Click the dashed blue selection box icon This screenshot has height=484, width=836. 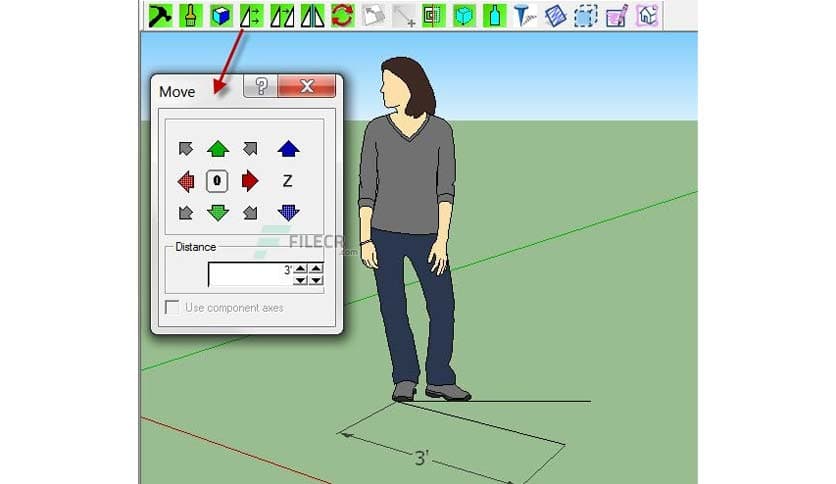pos(585,15)
